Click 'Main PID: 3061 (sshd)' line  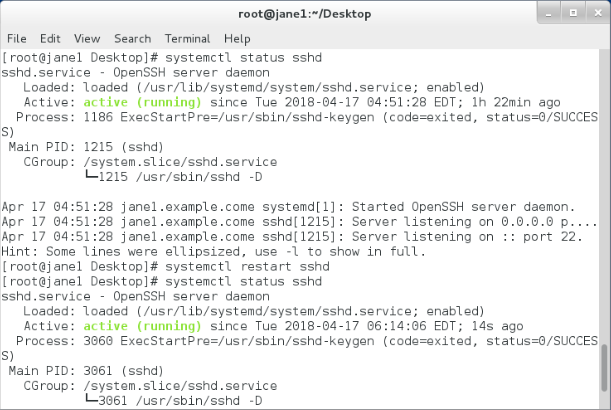(x=86, y=371)
